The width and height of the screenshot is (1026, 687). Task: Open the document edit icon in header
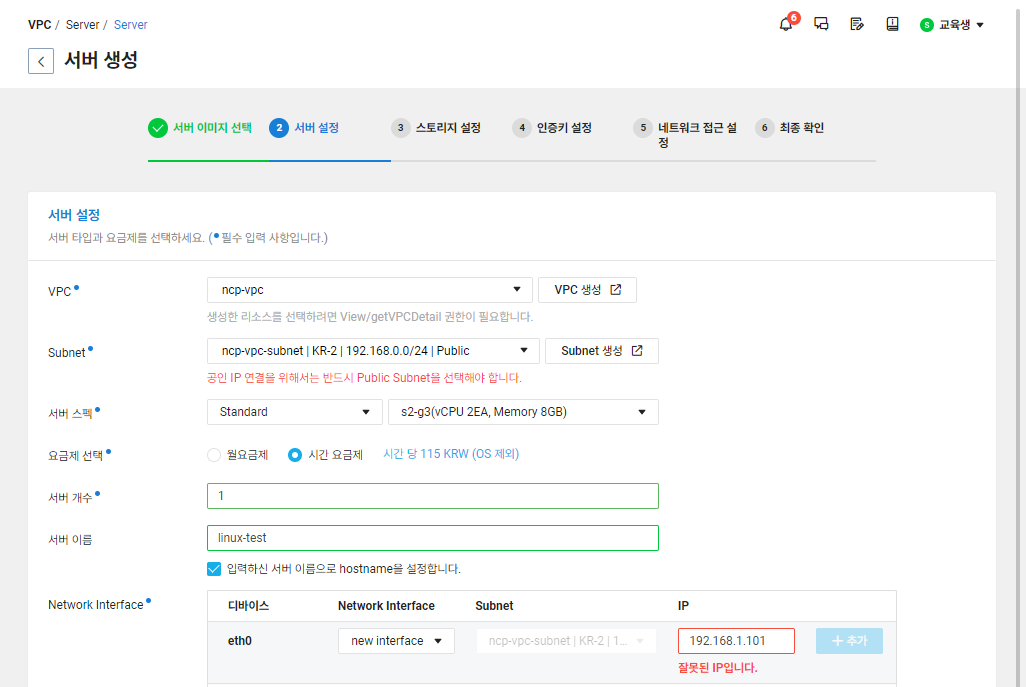(x=857, y=24)
